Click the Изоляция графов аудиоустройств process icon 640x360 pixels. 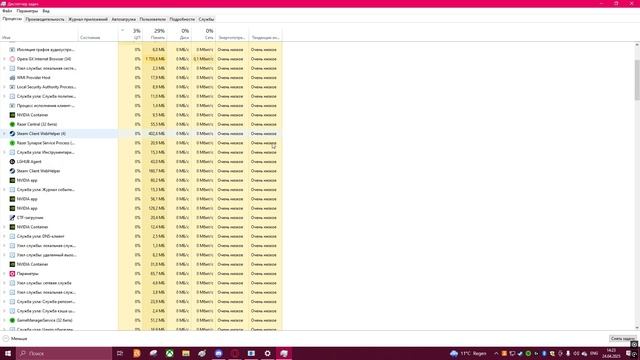[x=12, y=49]
